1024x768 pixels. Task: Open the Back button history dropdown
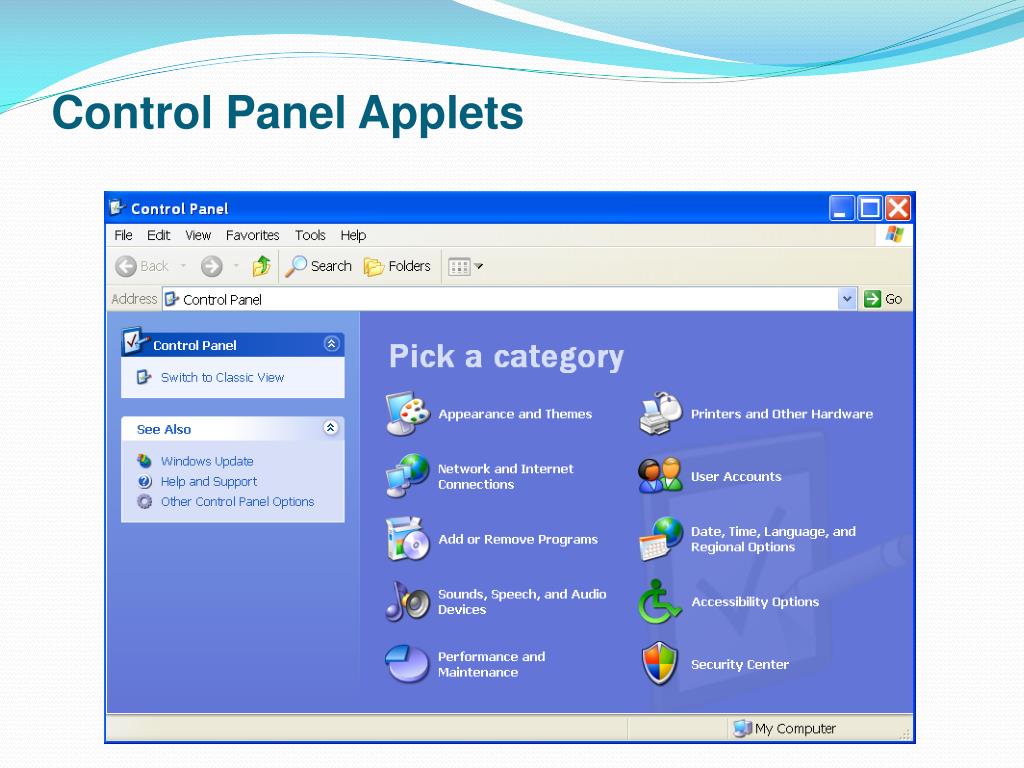point(184,266)
